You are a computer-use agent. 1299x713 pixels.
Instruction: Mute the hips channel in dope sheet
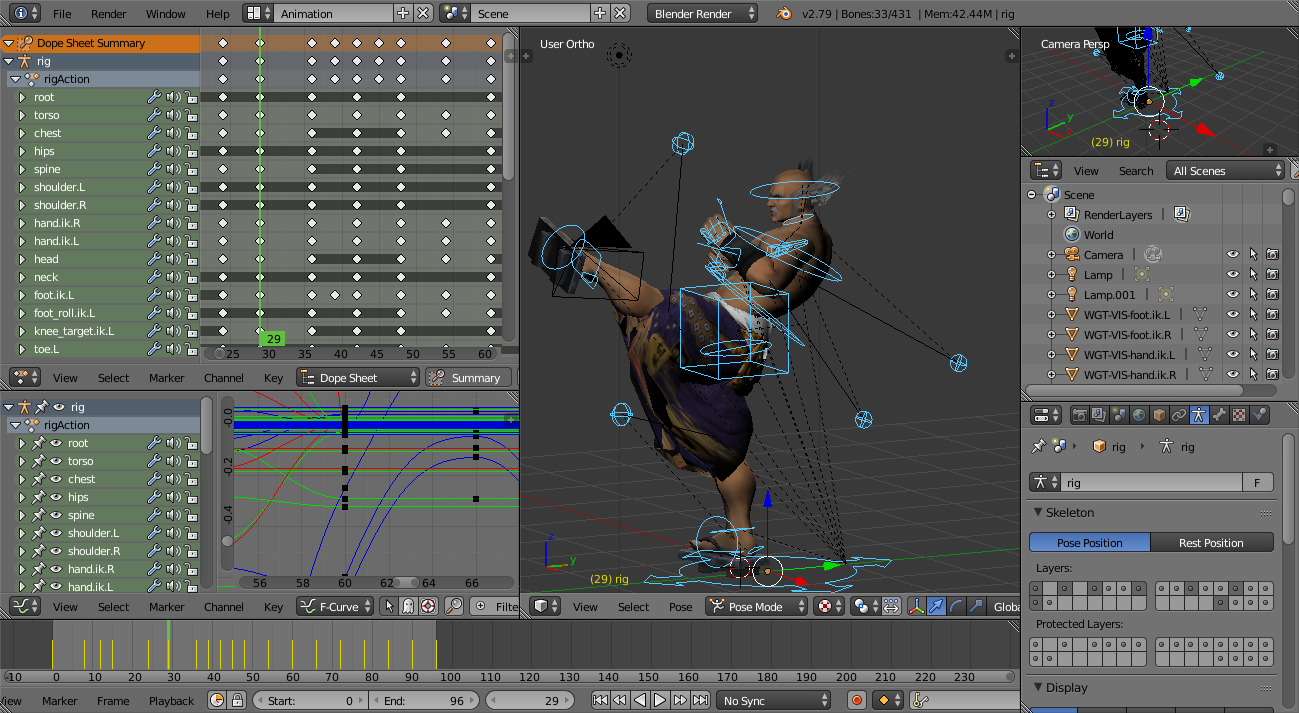(172, 151)
